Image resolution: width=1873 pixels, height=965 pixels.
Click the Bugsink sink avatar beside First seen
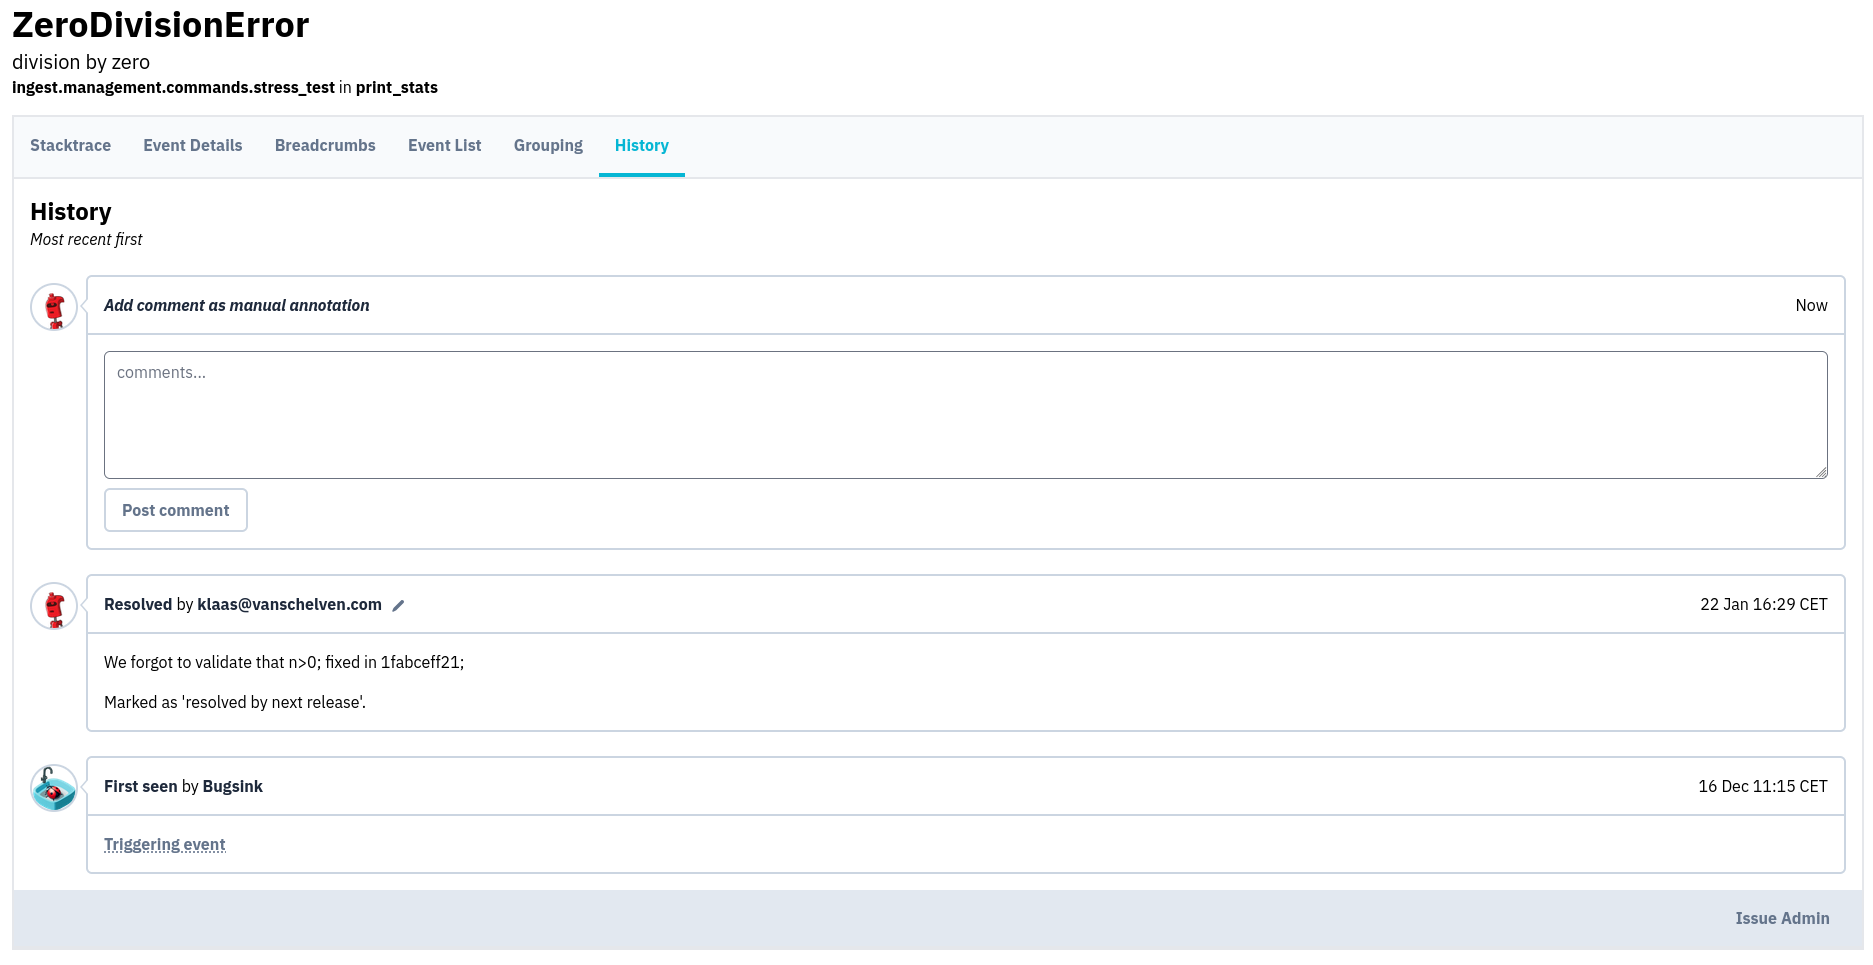[54, 788]
